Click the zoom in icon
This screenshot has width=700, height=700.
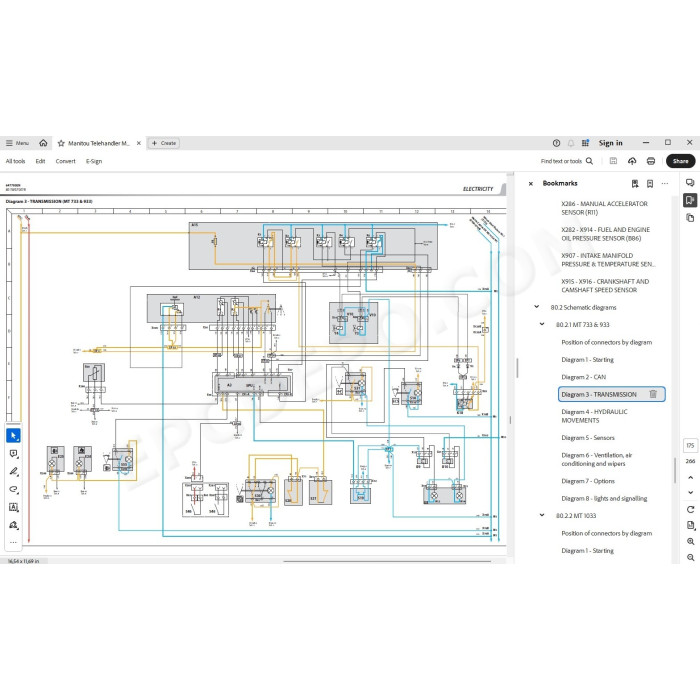(691, 542)
